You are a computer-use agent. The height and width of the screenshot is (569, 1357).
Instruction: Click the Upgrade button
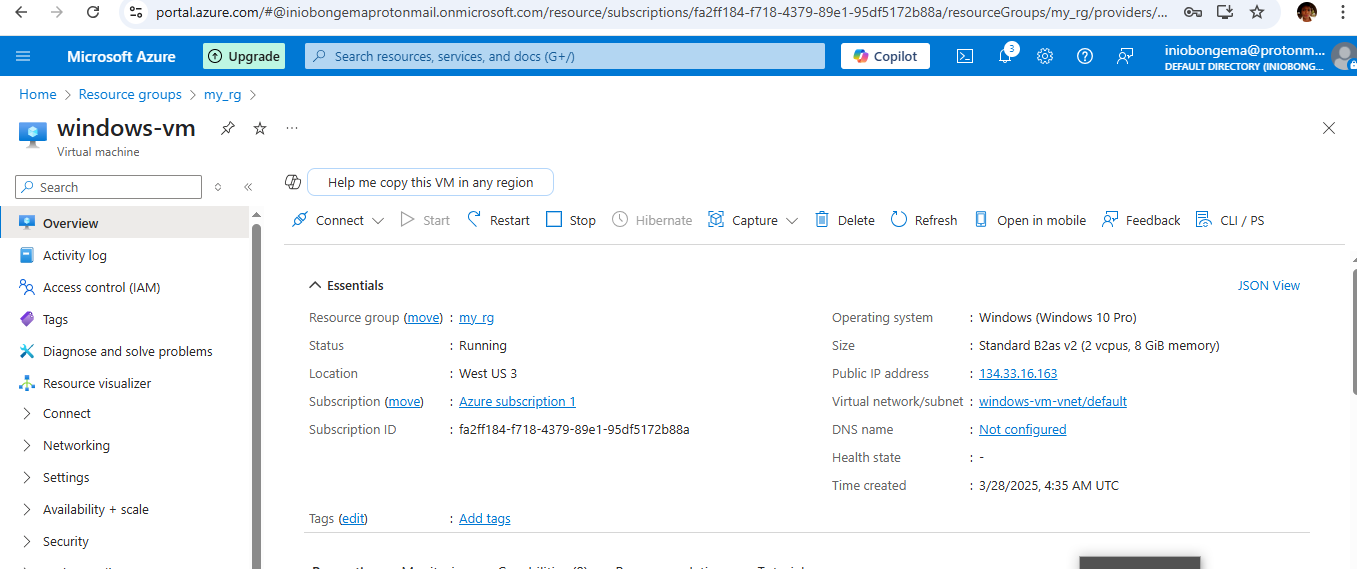click(x=244, y=56)
